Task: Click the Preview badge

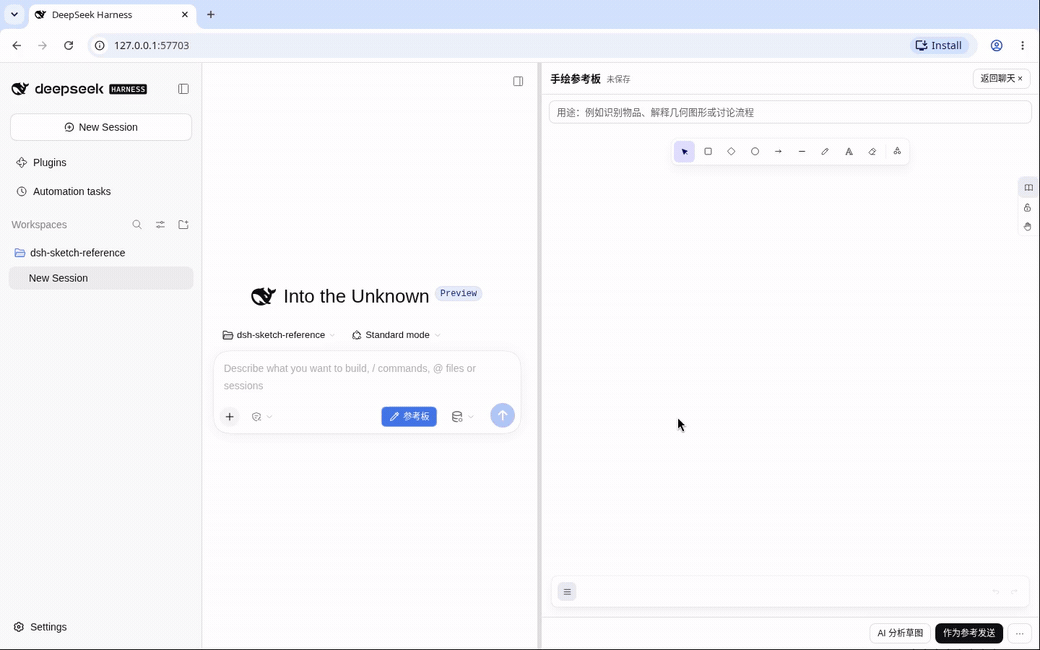Action: pos(458,293)
